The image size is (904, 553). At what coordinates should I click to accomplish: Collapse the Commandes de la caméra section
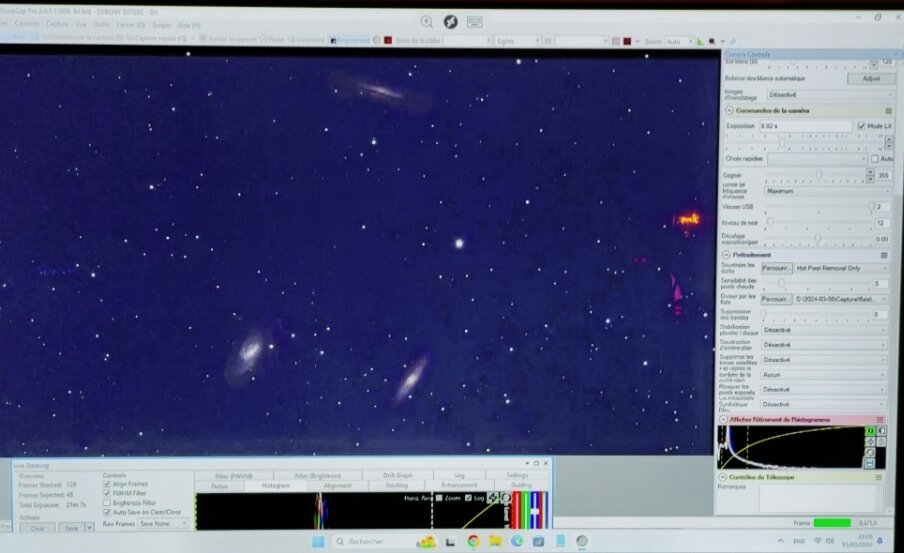(729, 111)
